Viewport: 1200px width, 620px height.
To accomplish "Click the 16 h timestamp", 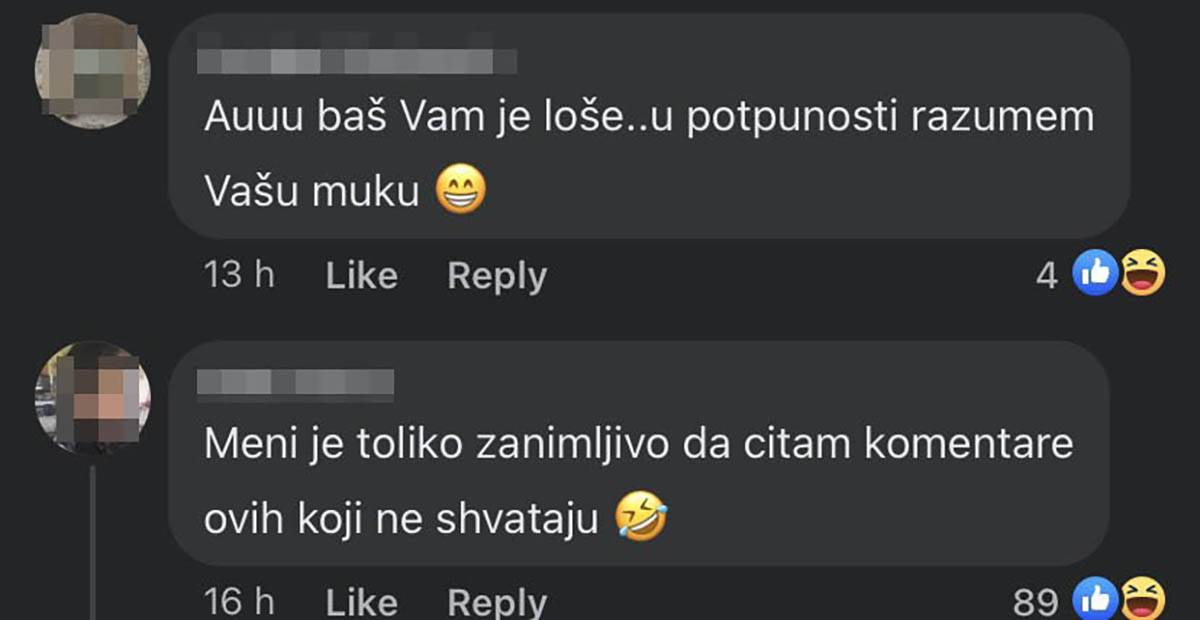I will point(239,602).
